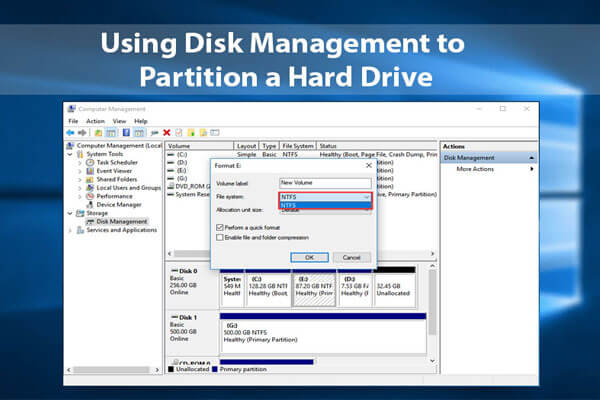Collapse the Storage tree node
Image resolution: width=600 pixels, height=400 pixels.
pos(70,213)
